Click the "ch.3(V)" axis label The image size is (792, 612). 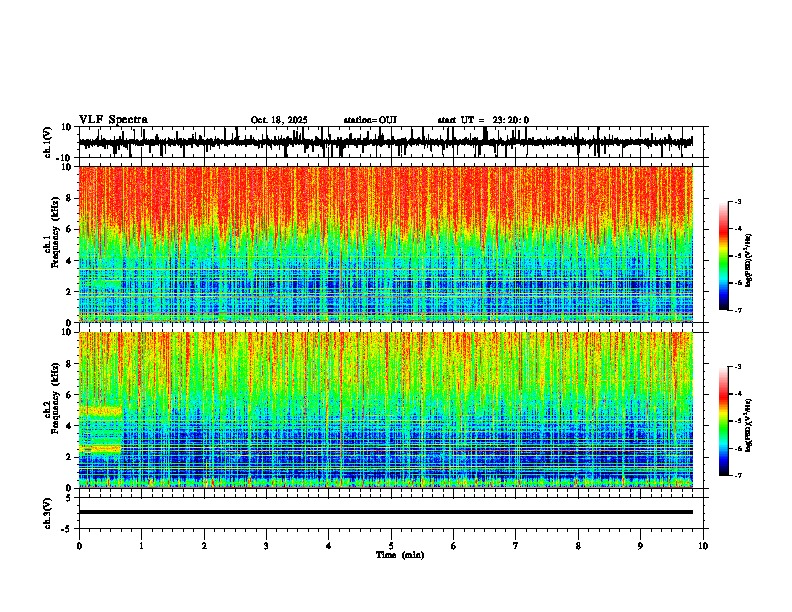click(47, 513)
